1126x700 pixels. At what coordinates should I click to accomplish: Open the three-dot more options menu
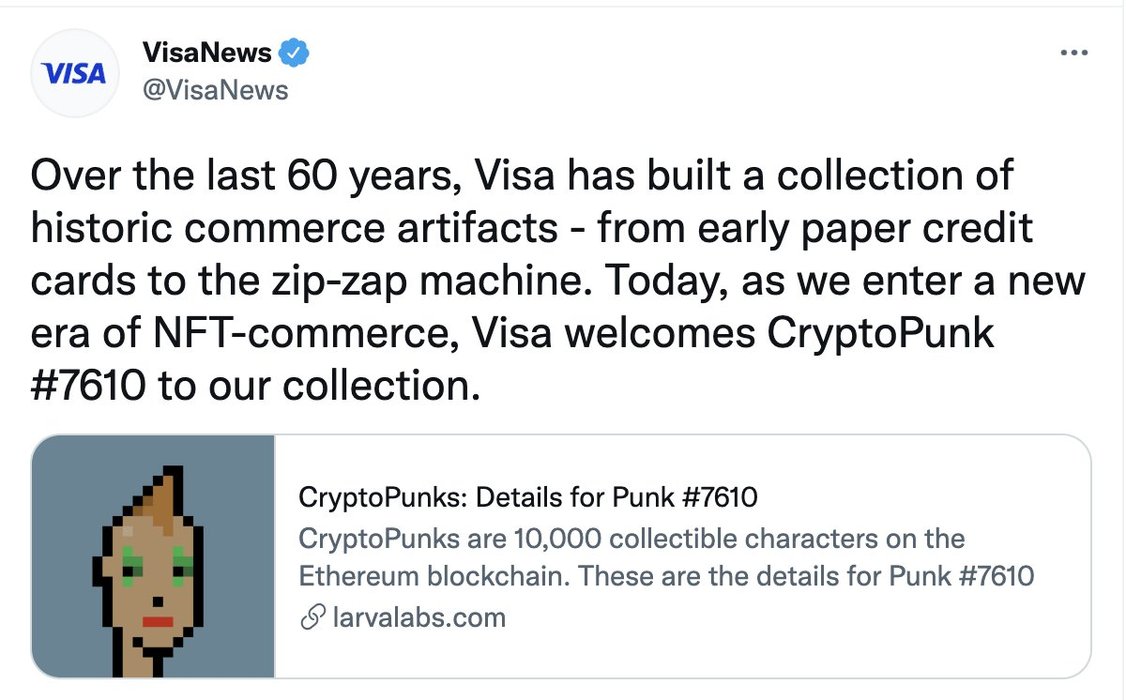(x=1074, y=52)
